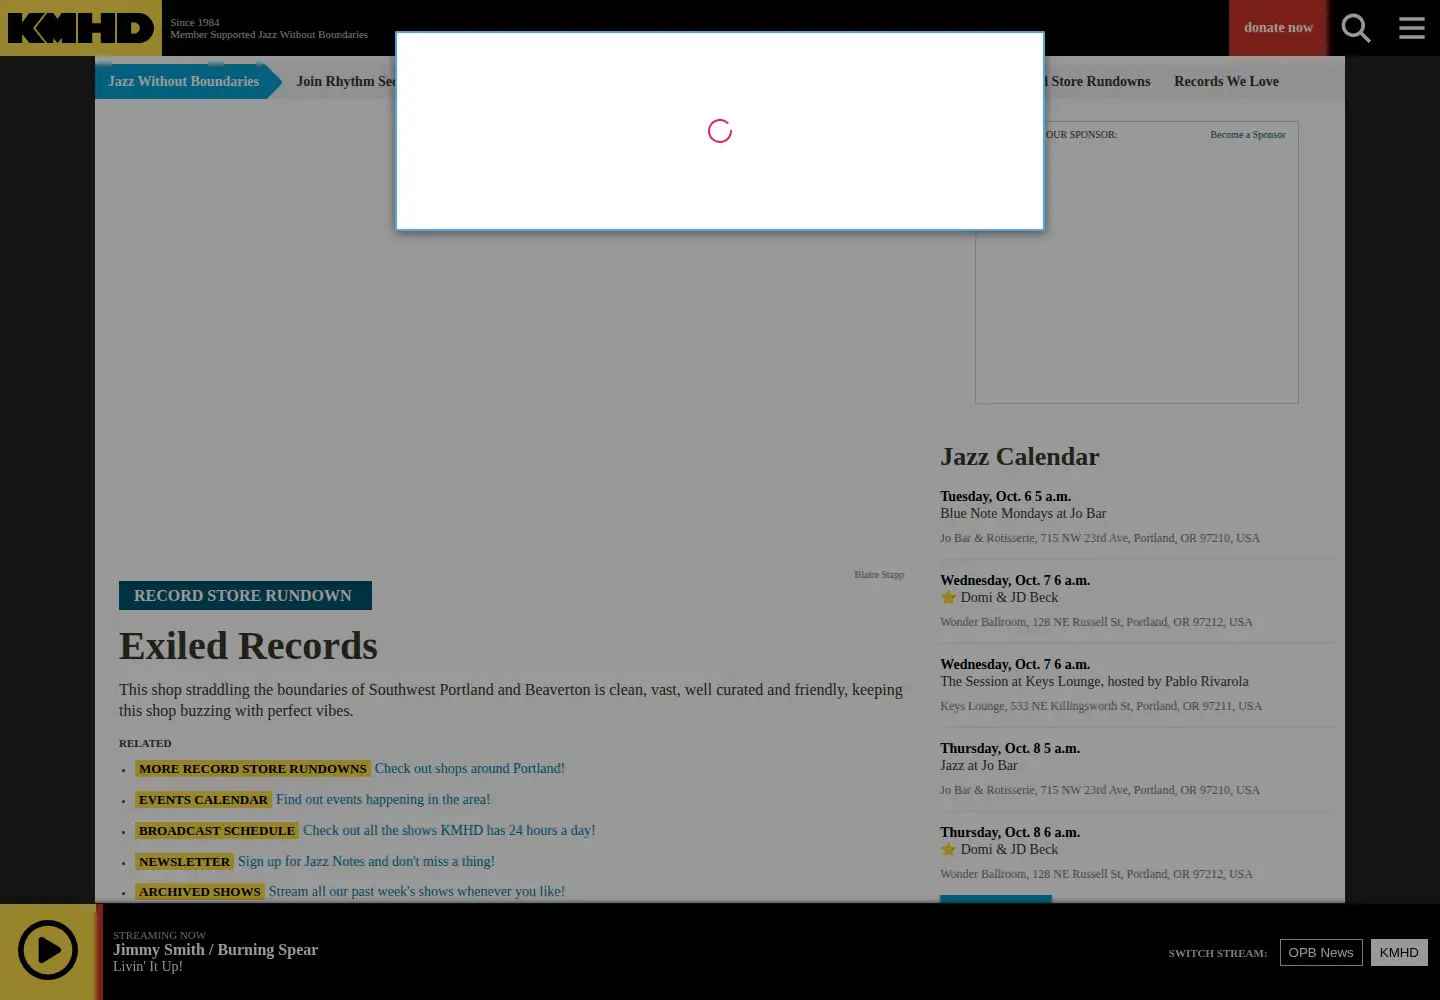1440x1000 pixels.
Task: Click Jimmy Smith / Burning Spear now playing
Action: pyautogui.click(x=215, y=950)
